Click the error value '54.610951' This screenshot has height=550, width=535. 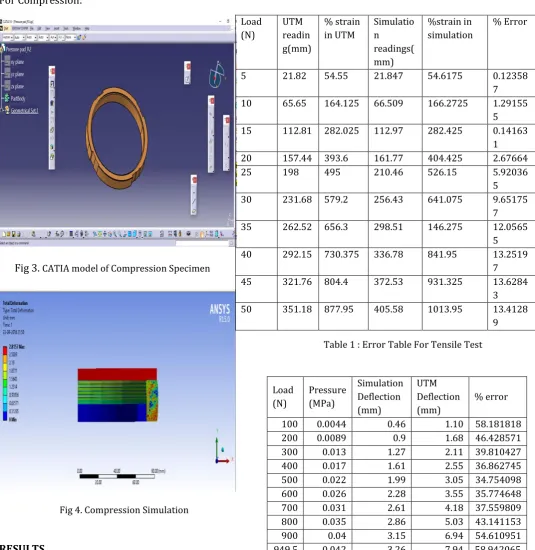[x=498, y=536]
